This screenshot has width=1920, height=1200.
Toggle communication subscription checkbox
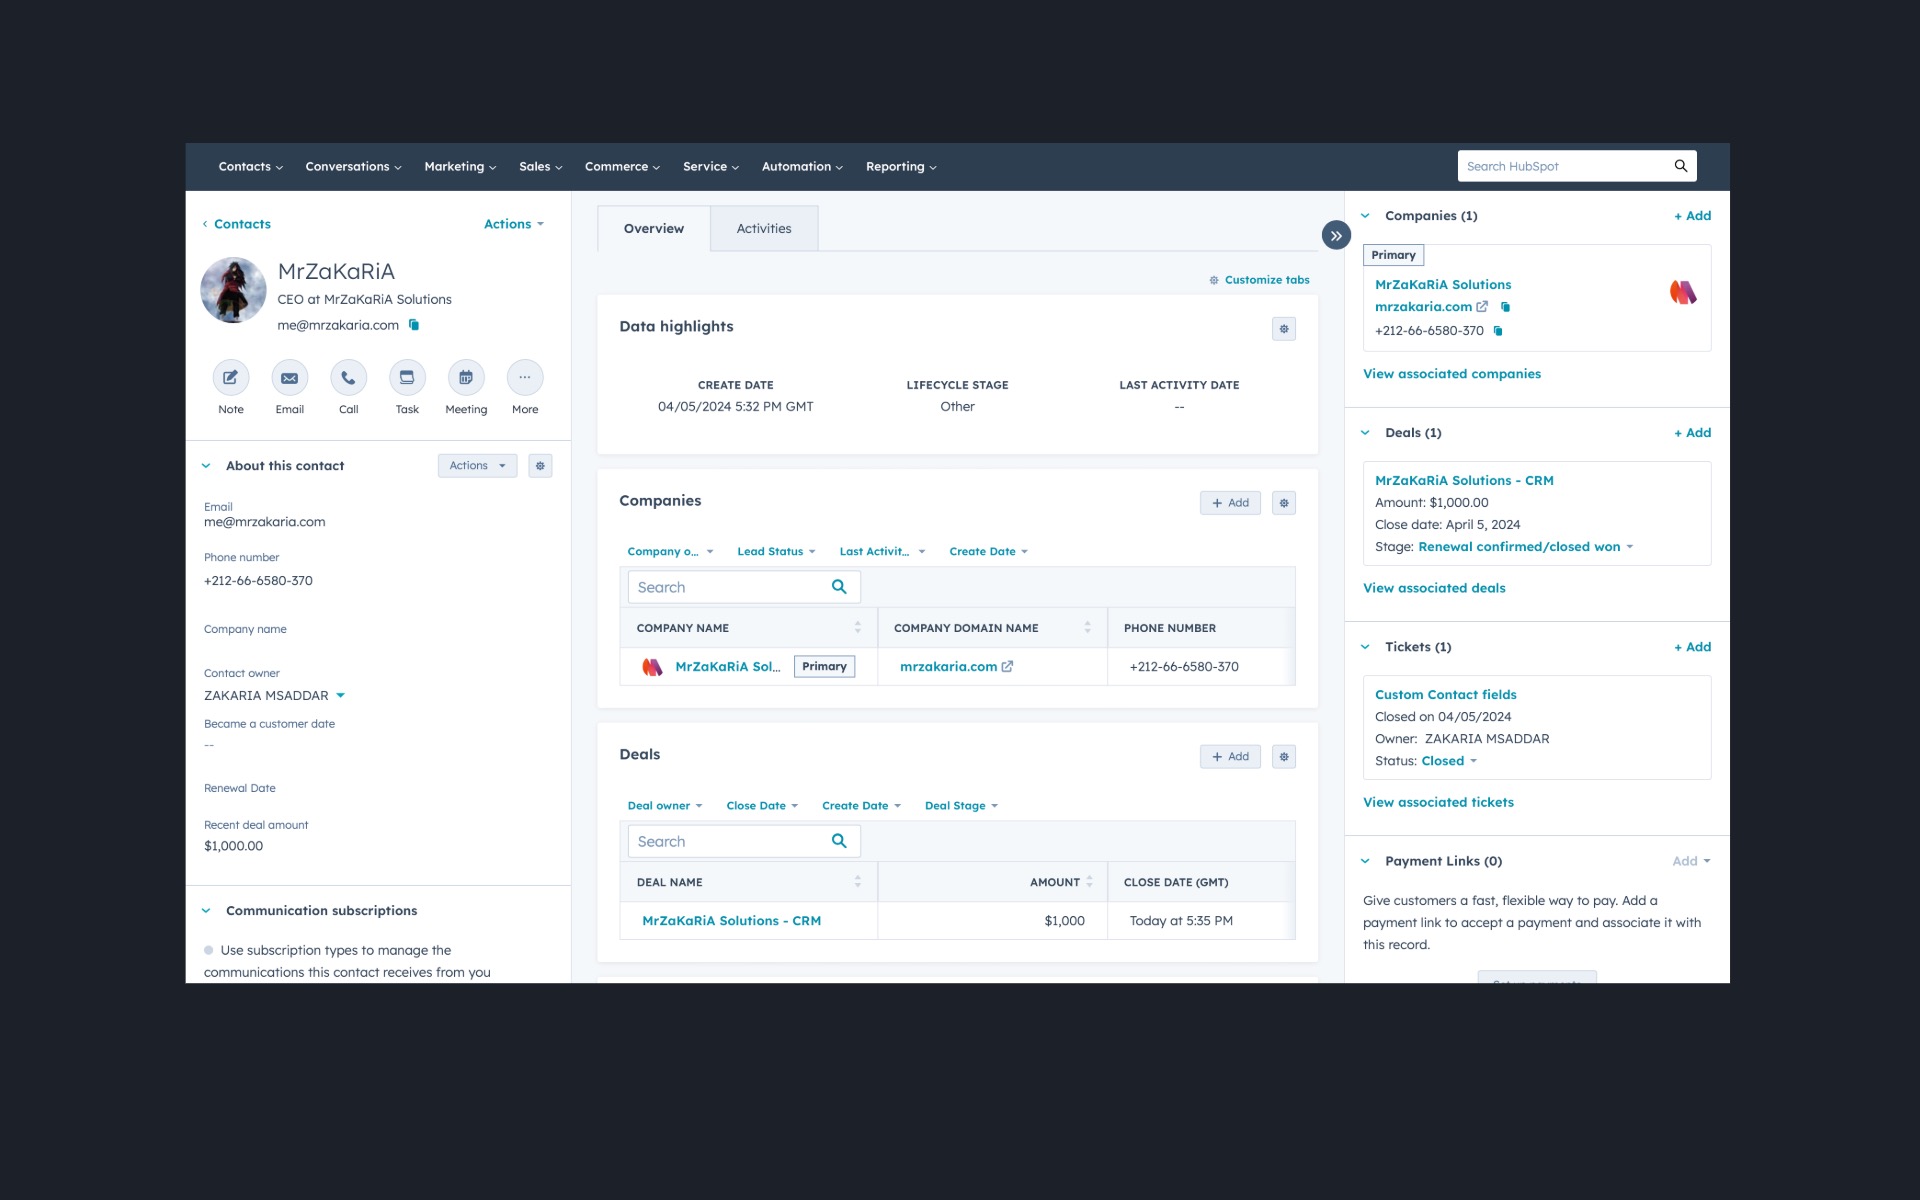210,950
